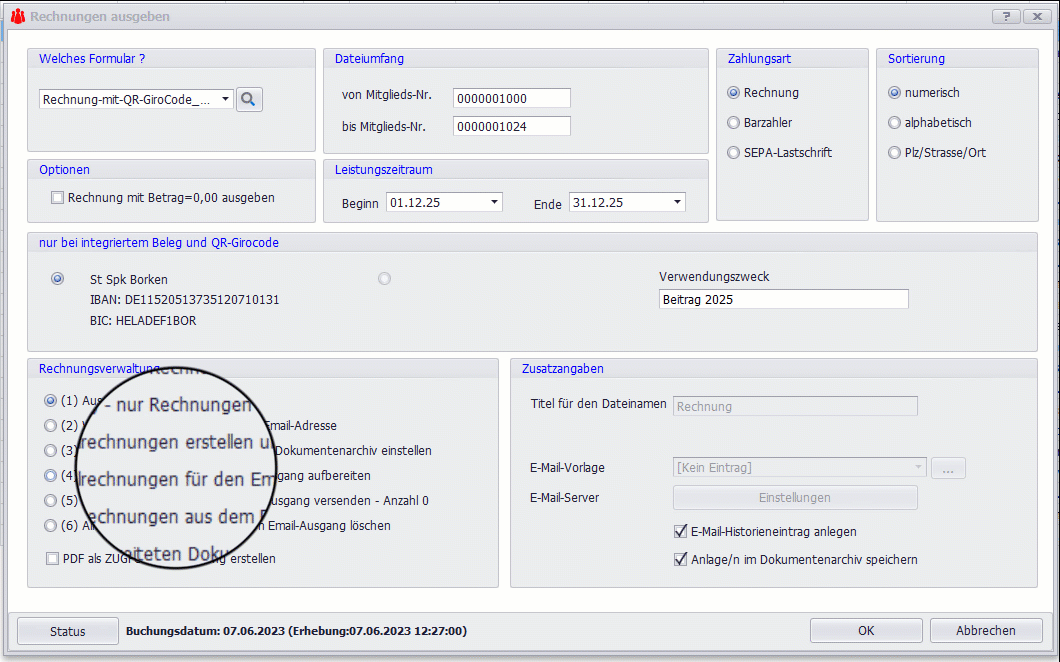Click the help question mark button in title bar

[x=1006, y=17]
